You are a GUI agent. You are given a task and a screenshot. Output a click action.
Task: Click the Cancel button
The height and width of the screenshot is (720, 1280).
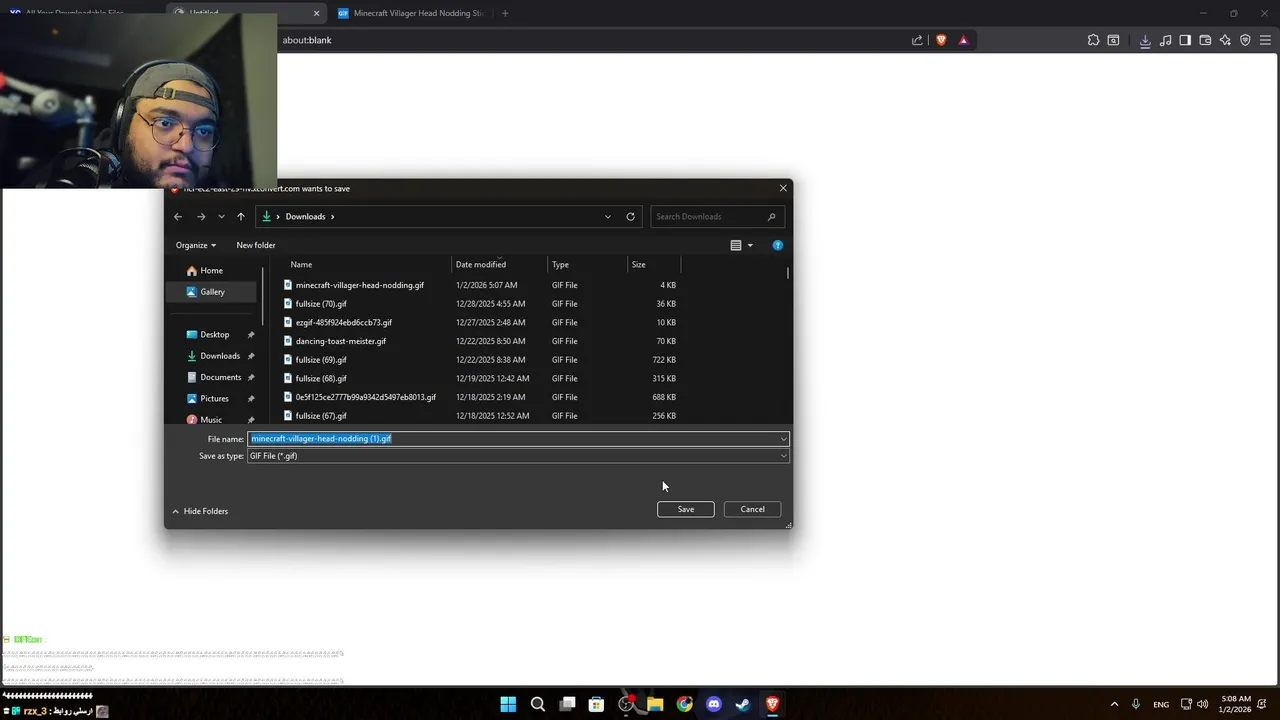[752, 509]
